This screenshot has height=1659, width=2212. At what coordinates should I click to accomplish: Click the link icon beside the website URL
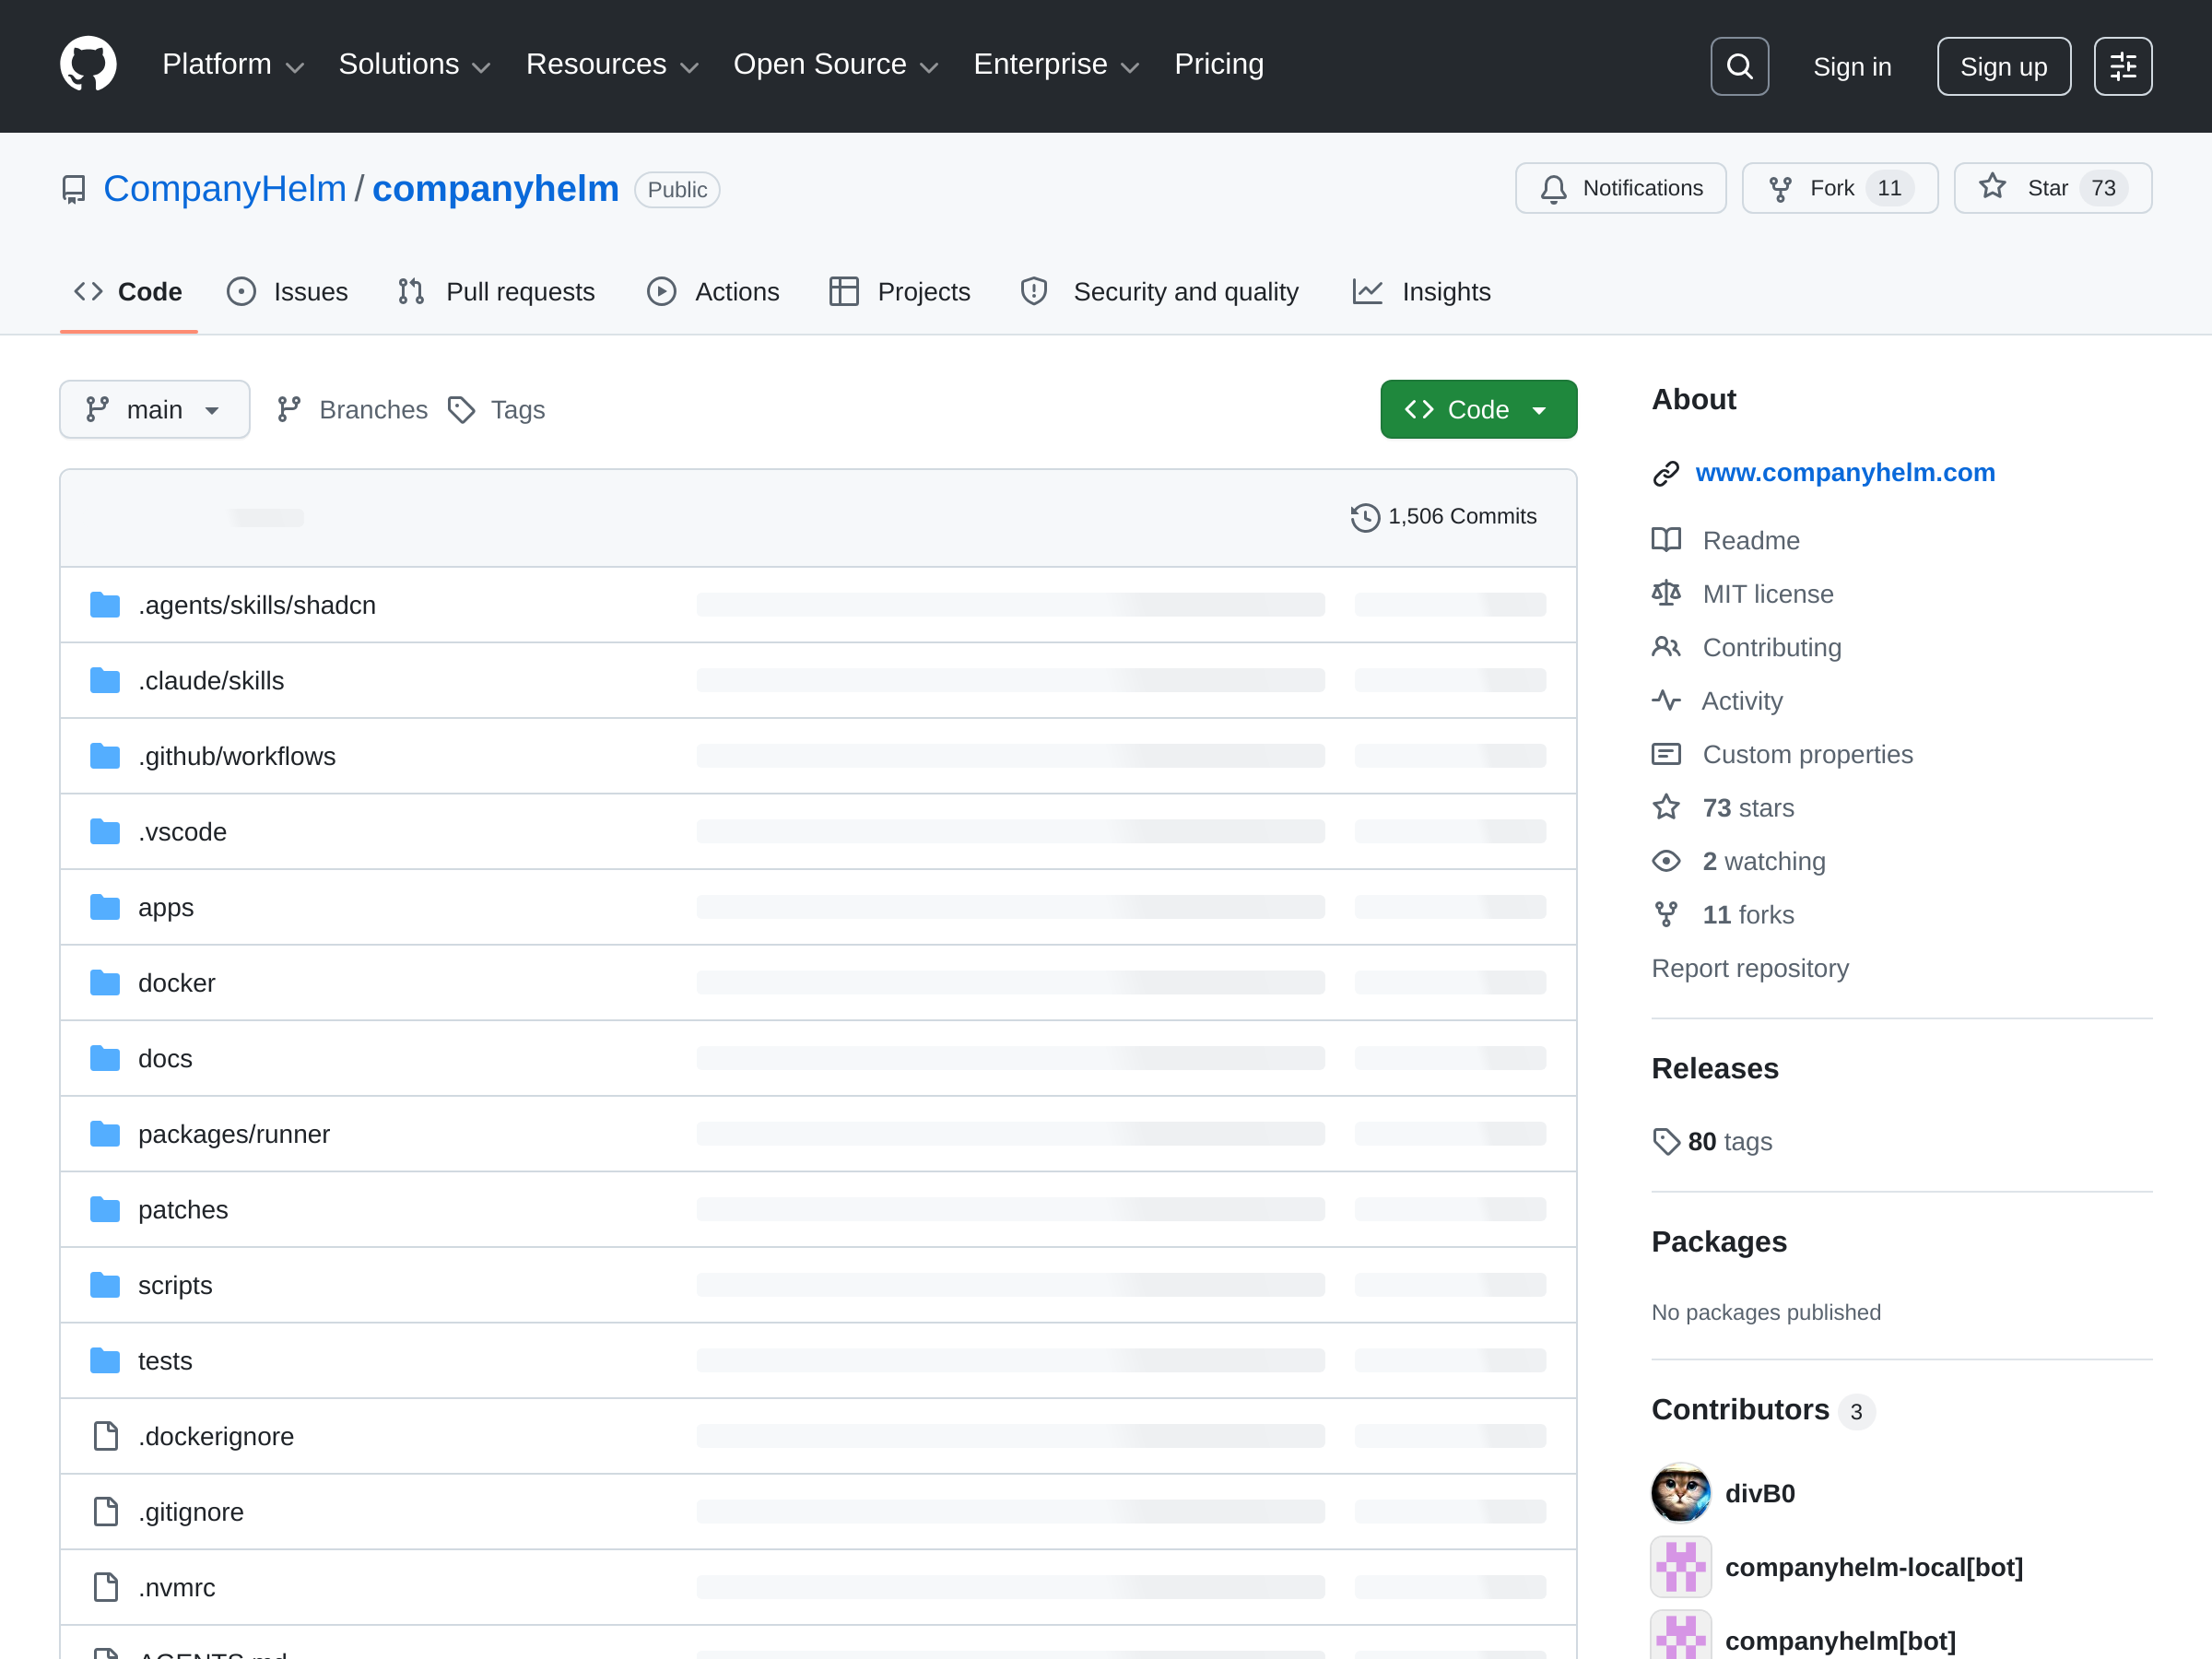[1666, 473]
